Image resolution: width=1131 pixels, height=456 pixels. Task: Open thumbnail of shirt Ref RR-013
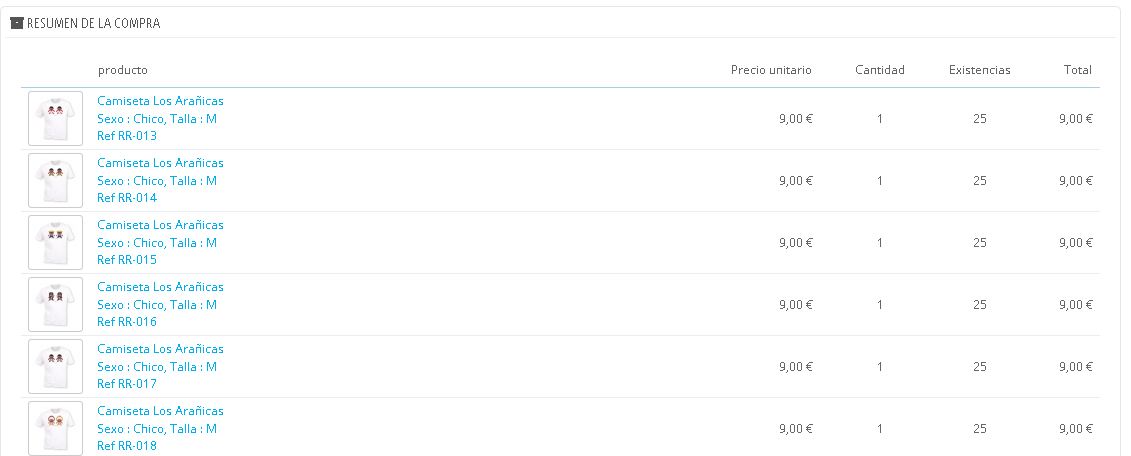(55, 118)
